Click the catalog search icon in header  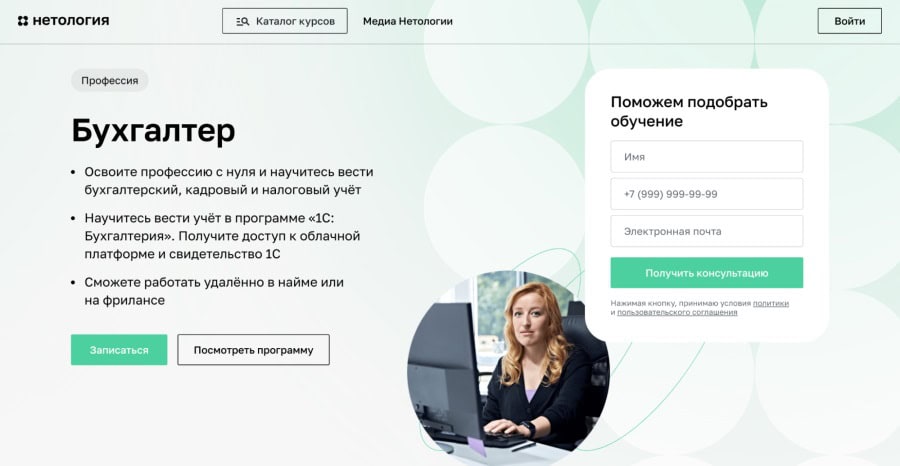coord(243,21)
